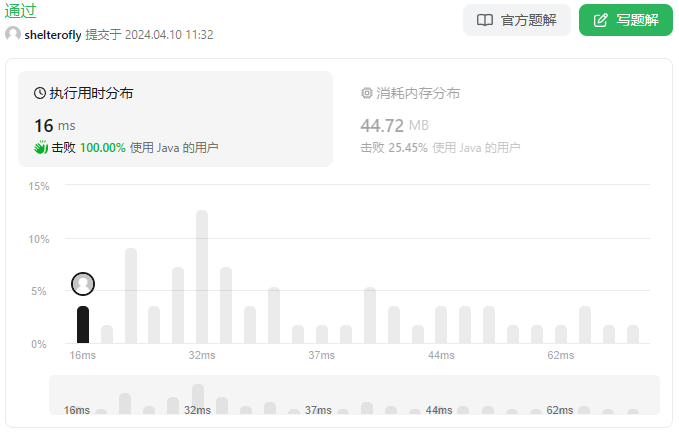Screen dimensions: 679x434
Task: Click the clock icon beside 执行用时分布
Action: click(x=40, y=93)
